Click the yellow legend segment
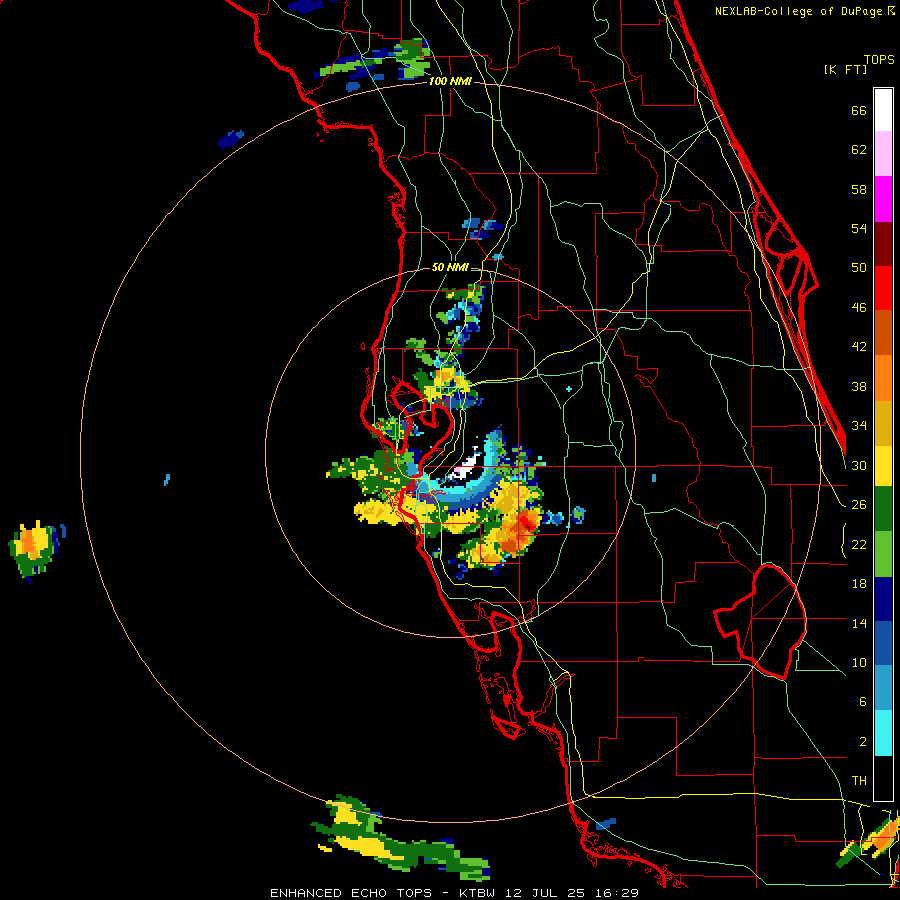Image resolution: width=900 pixels, height=900 pixels. tap(883, 466)
